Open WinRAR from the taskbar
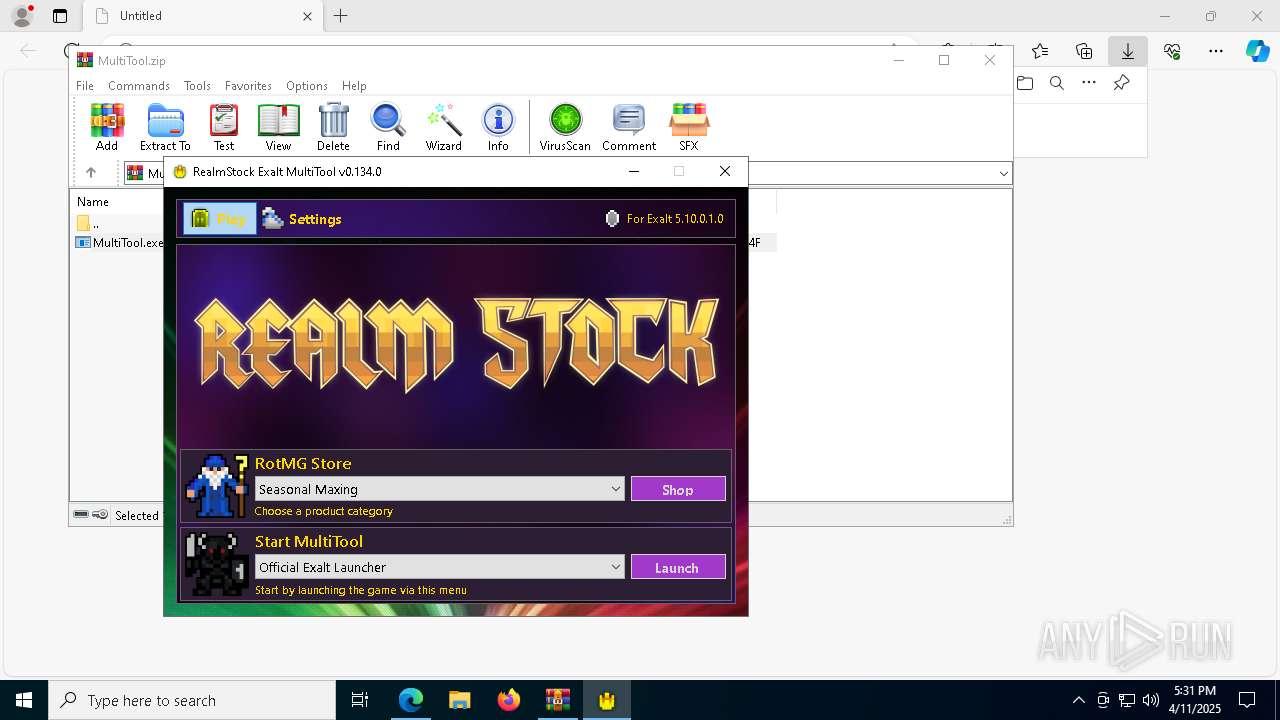 coord(557,700)
